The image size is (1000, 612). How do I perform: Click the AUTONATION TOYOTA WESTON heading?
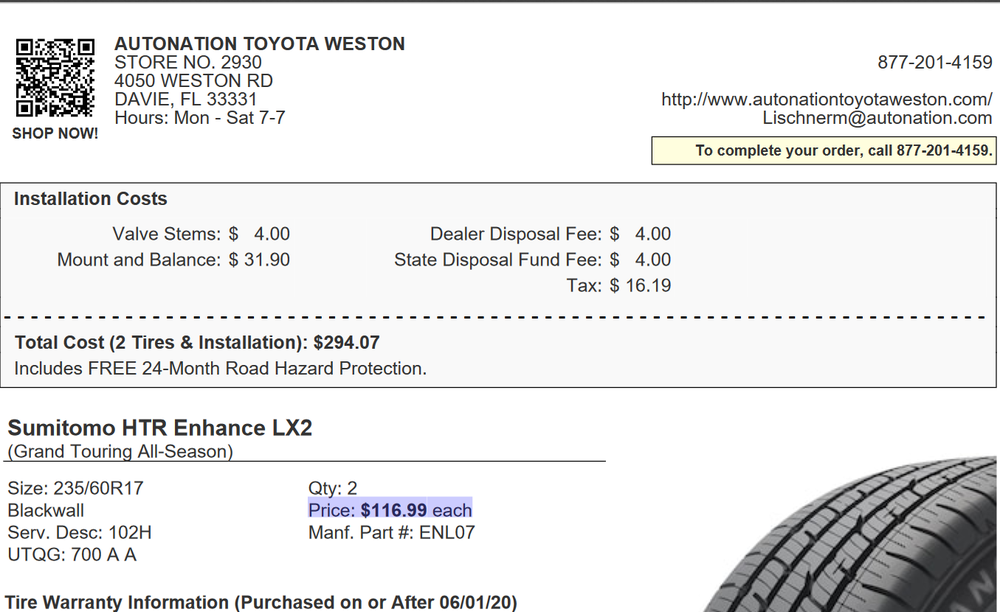click(260, 44)
